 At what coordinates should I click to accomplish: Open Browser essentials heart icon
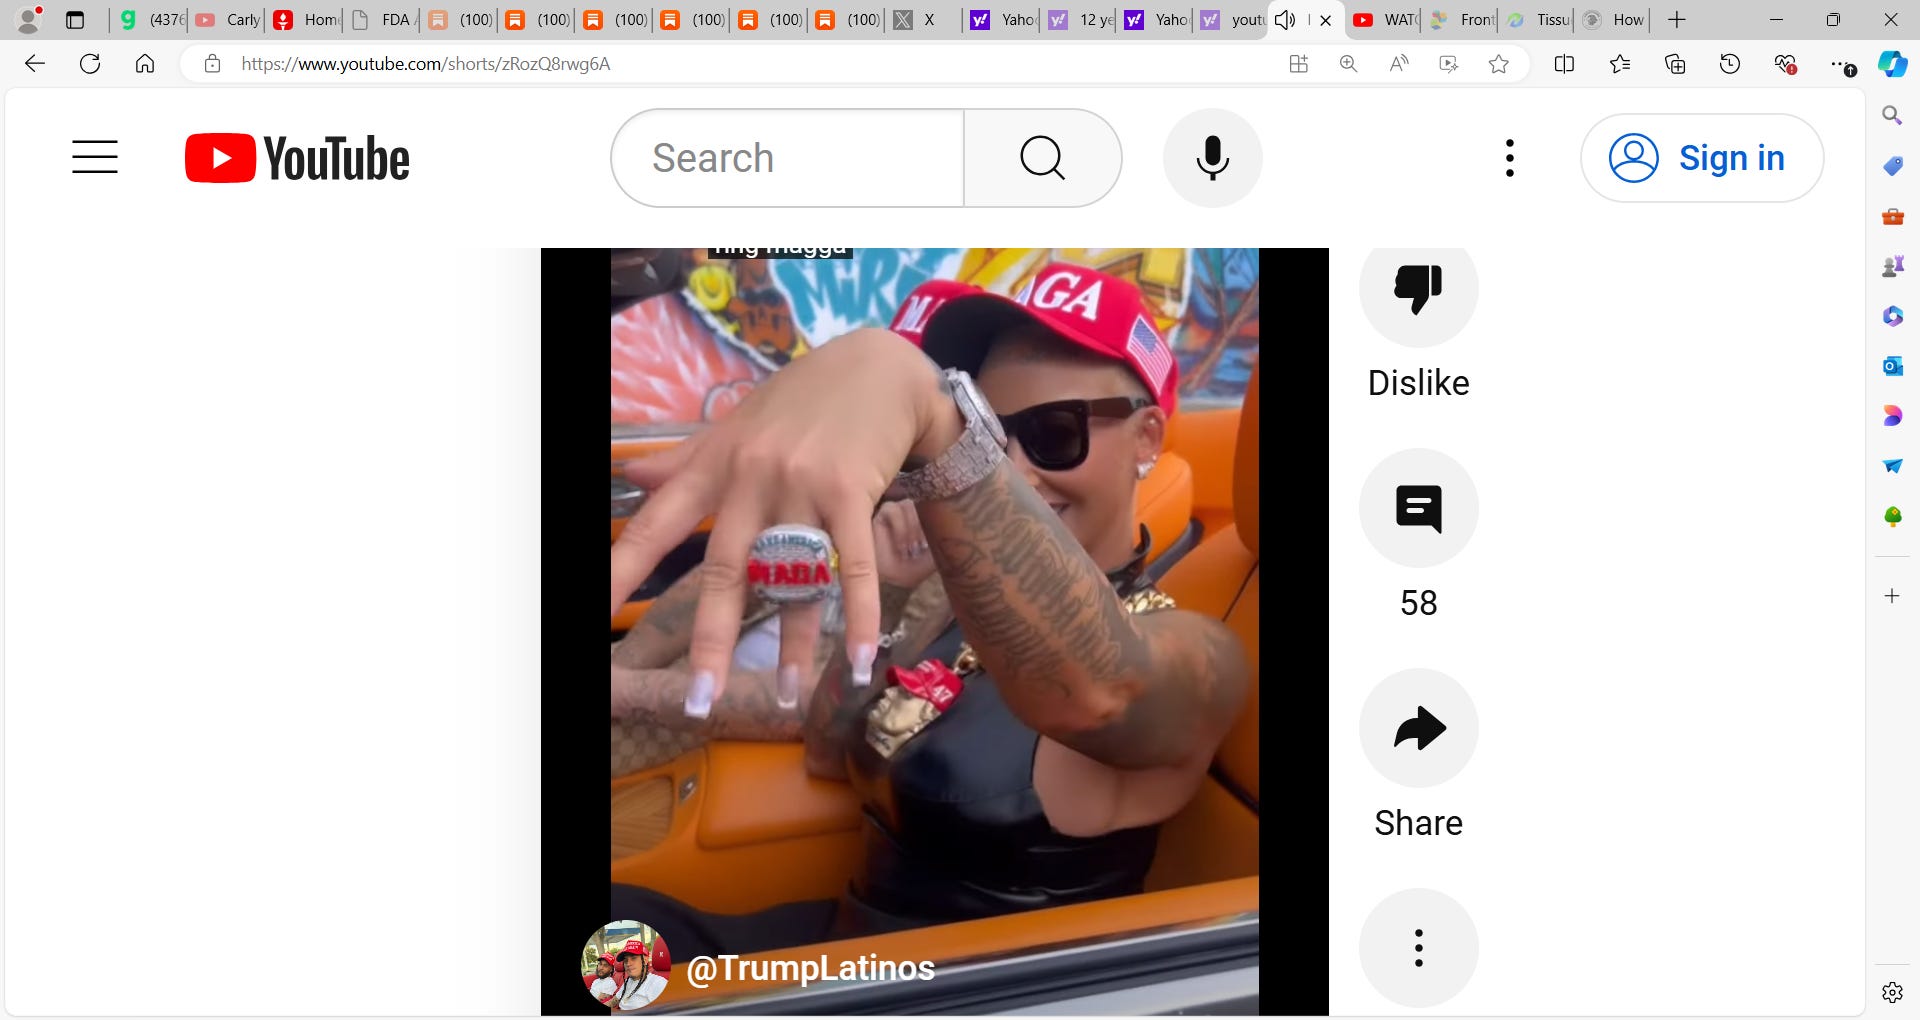pyautogui.click(x=1785, y=64)
